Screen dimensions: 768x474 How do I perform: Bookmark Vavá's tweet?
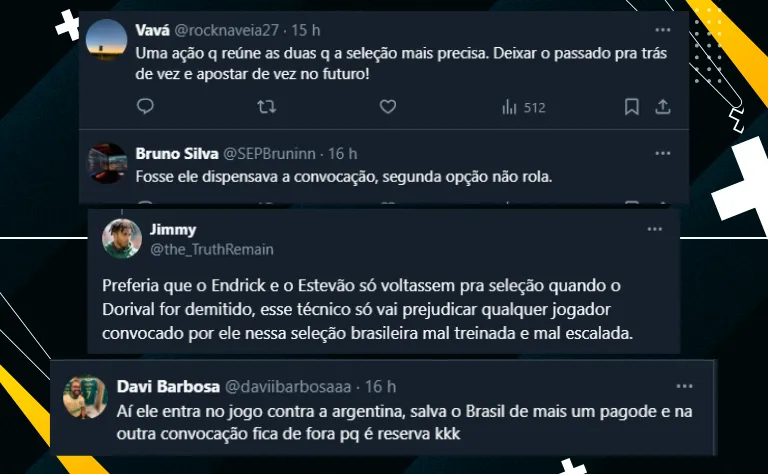(x=632, y=106)
